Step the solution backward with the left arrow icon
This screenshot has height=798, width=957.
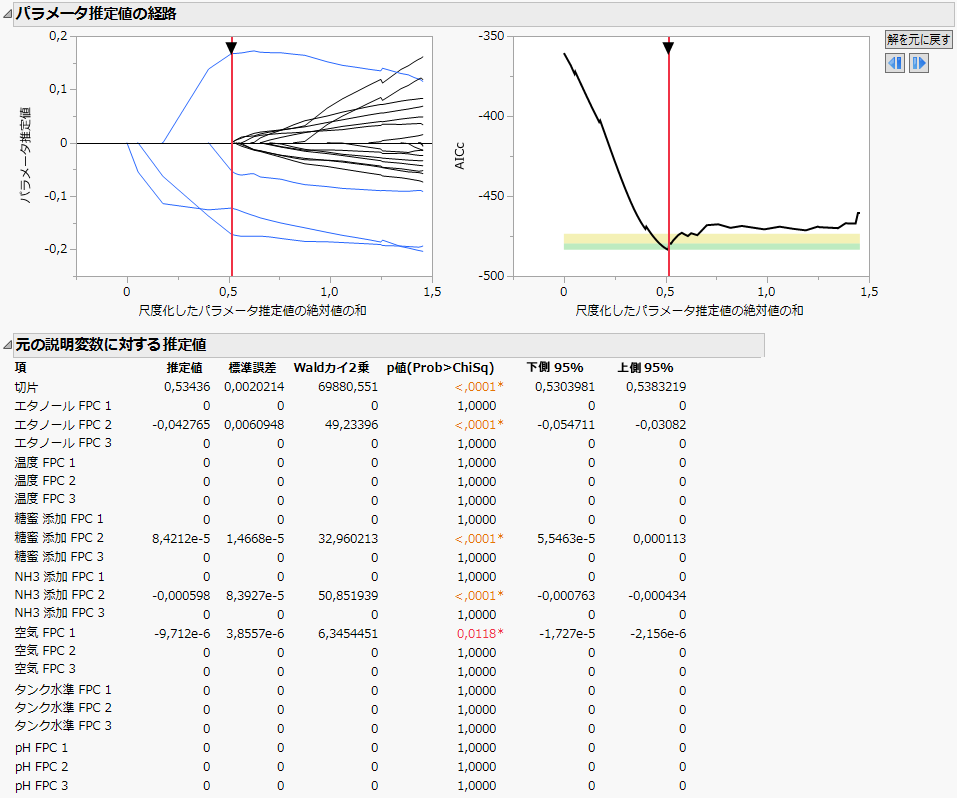(893, 63)
